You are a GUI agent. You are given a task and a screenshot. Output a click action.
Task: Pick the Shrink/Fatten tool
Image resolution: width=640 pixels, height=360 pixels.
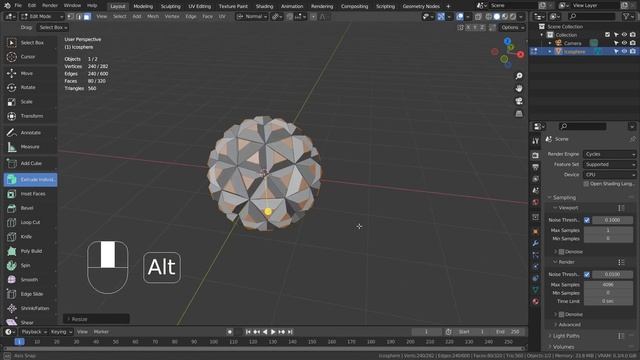click(x=31, y=308)
